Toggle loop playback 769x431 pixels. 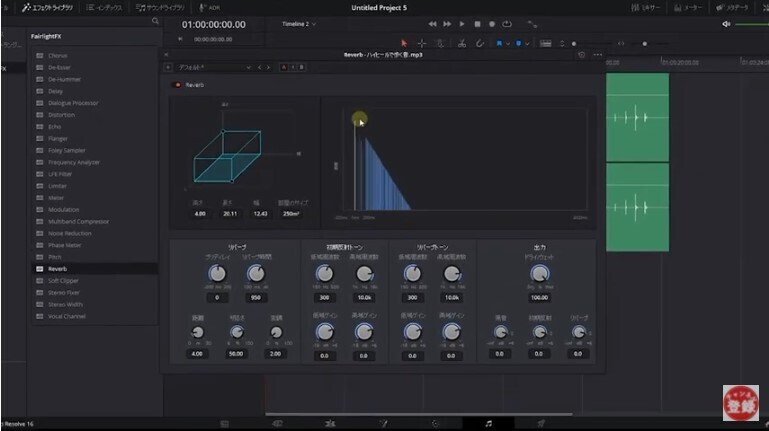(x=507, y=24)
